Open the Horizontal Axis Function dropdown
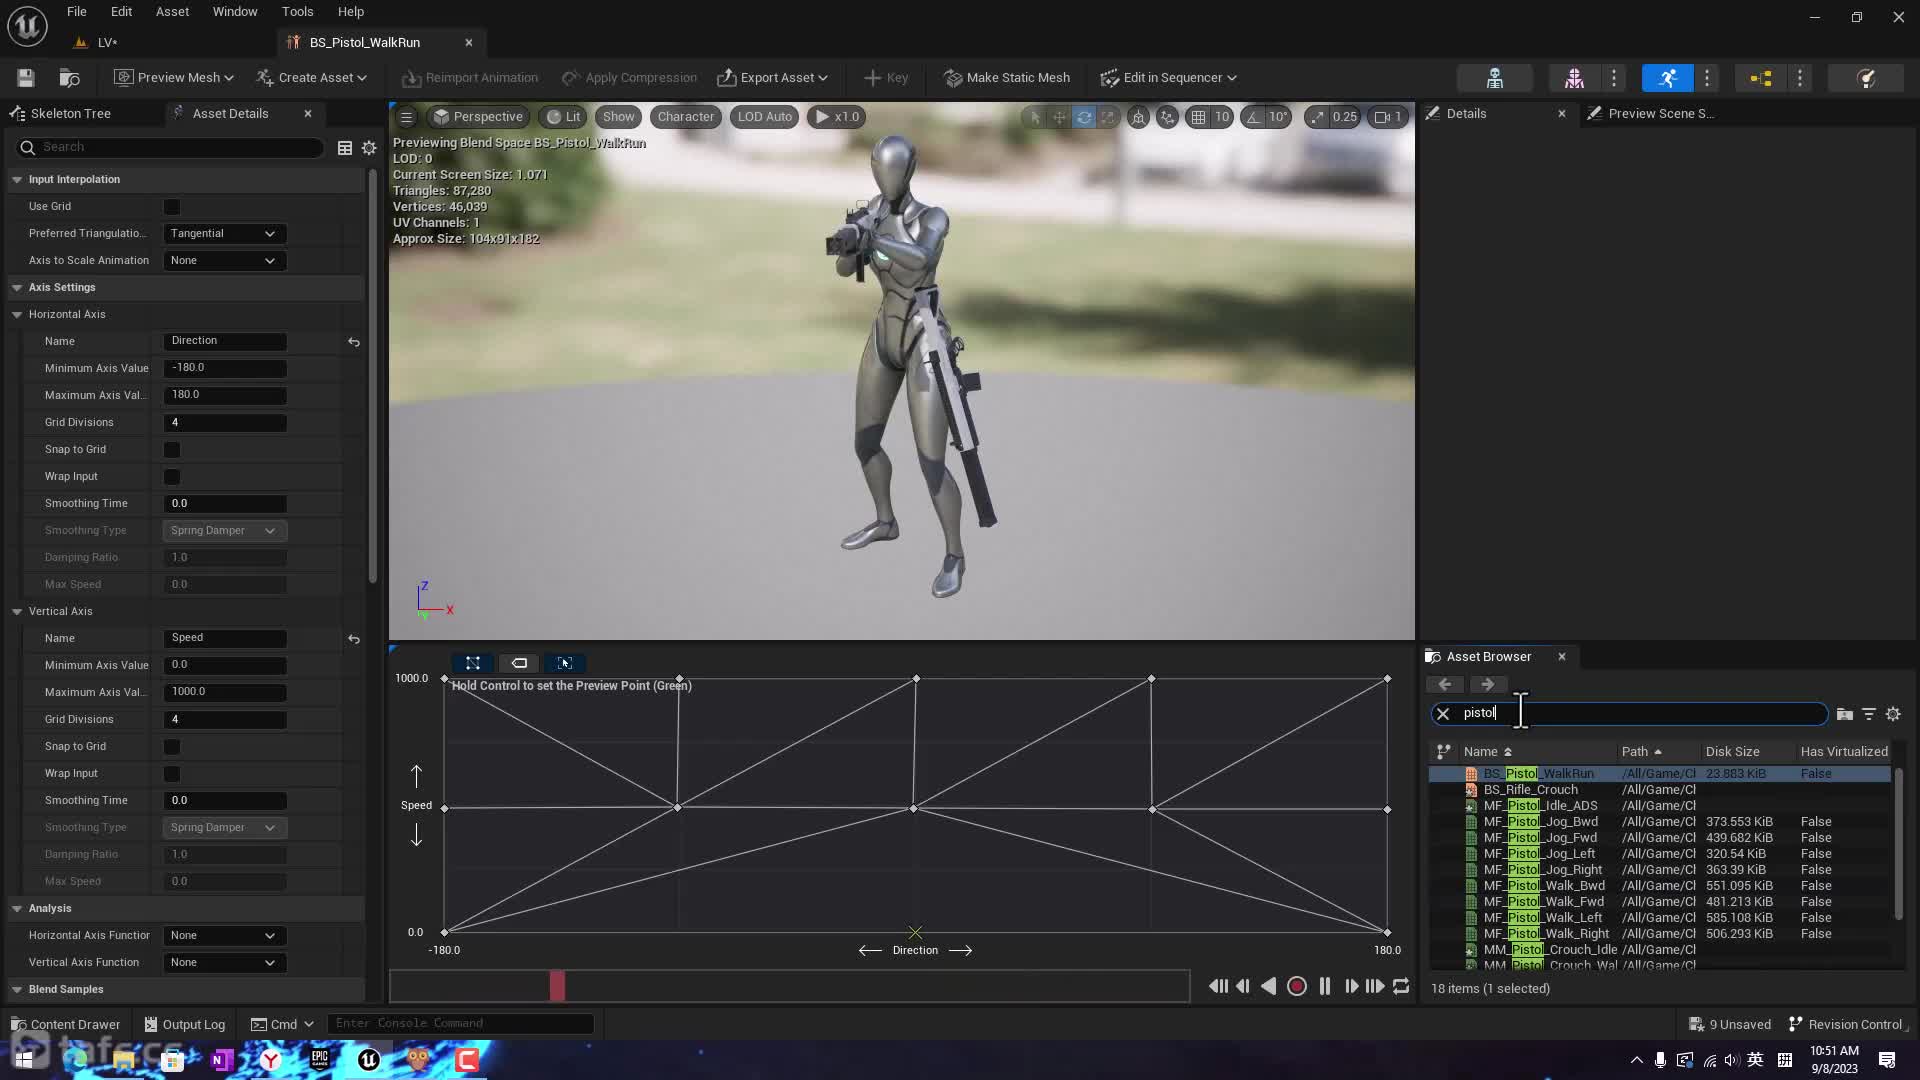This screenshot has width=1920, height=1080. pos(224,936)
